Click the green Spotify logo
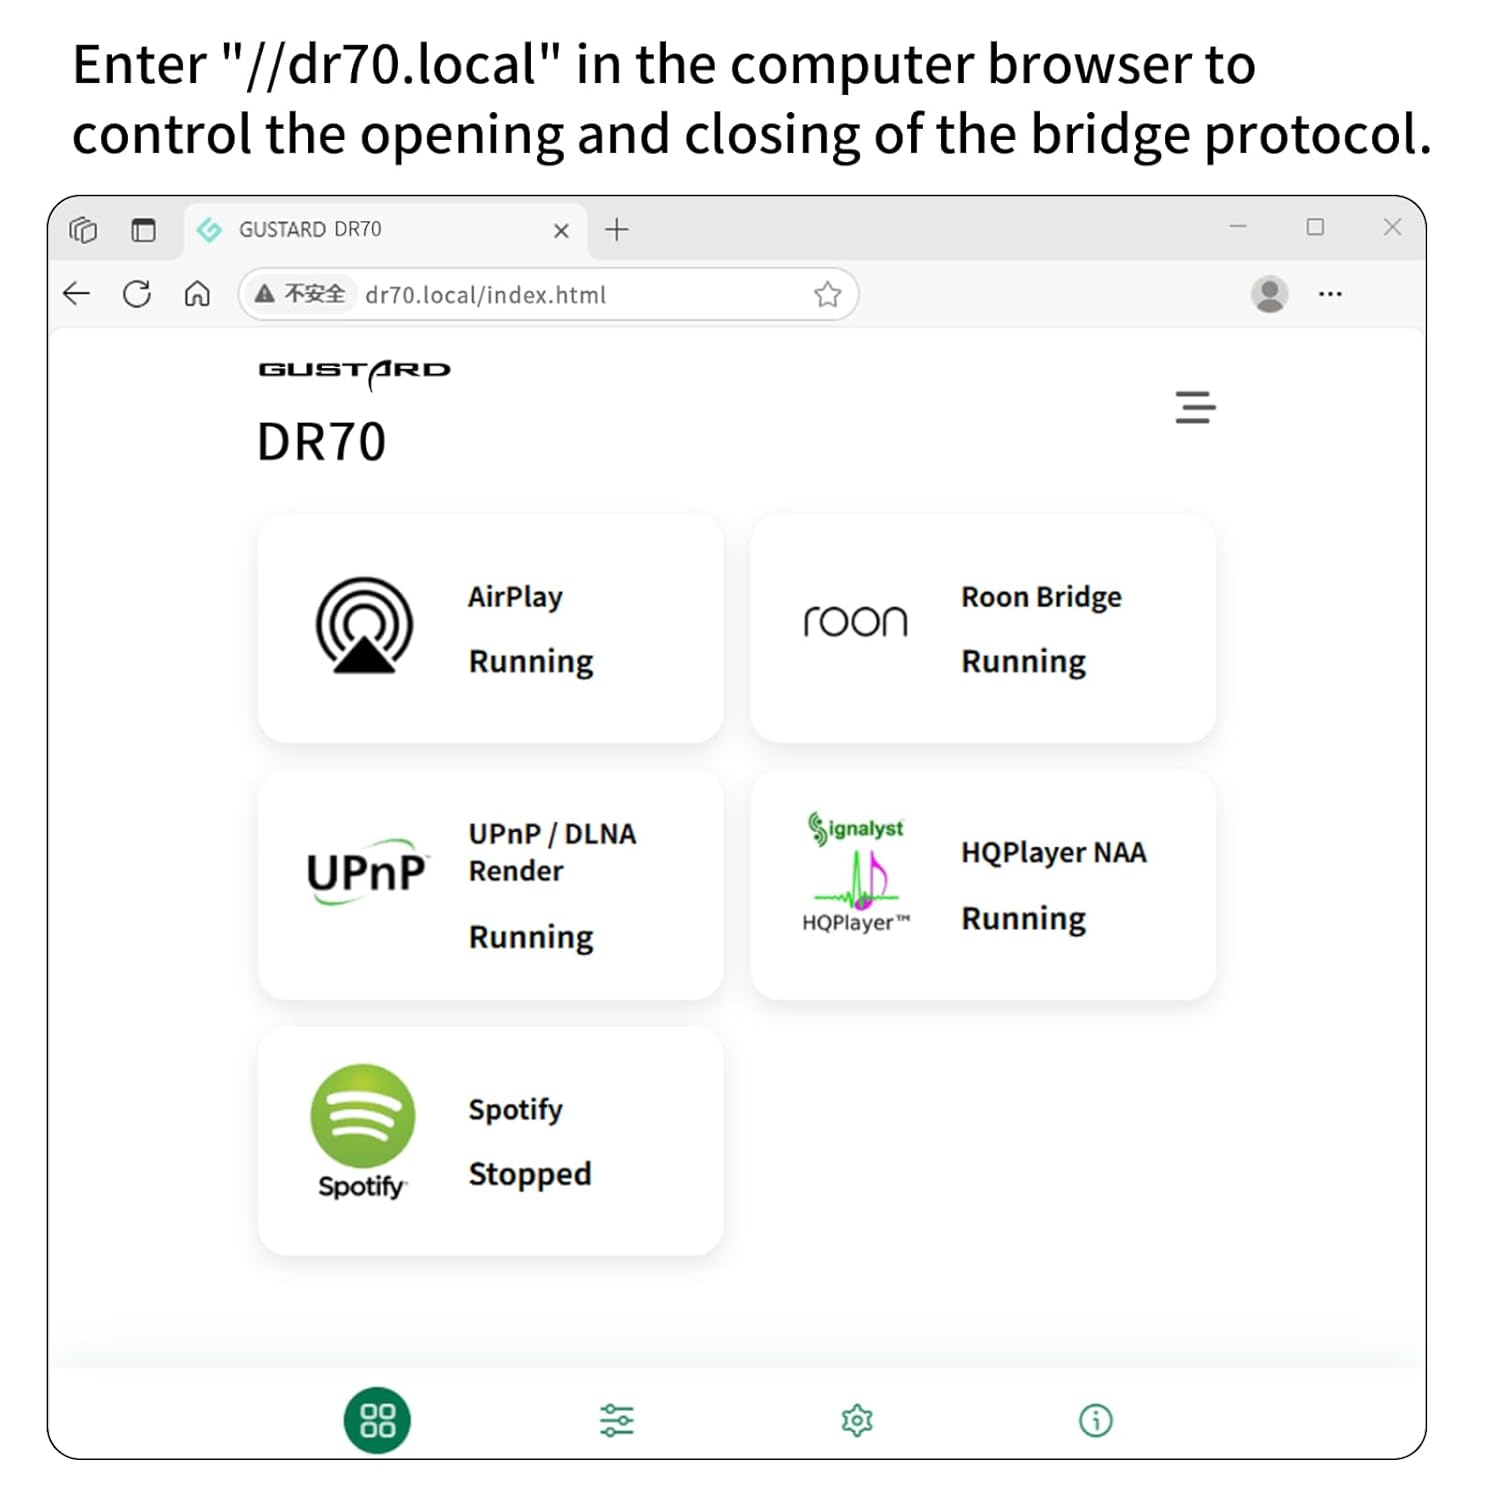1500x1500 pixels. click(362, 1117)
